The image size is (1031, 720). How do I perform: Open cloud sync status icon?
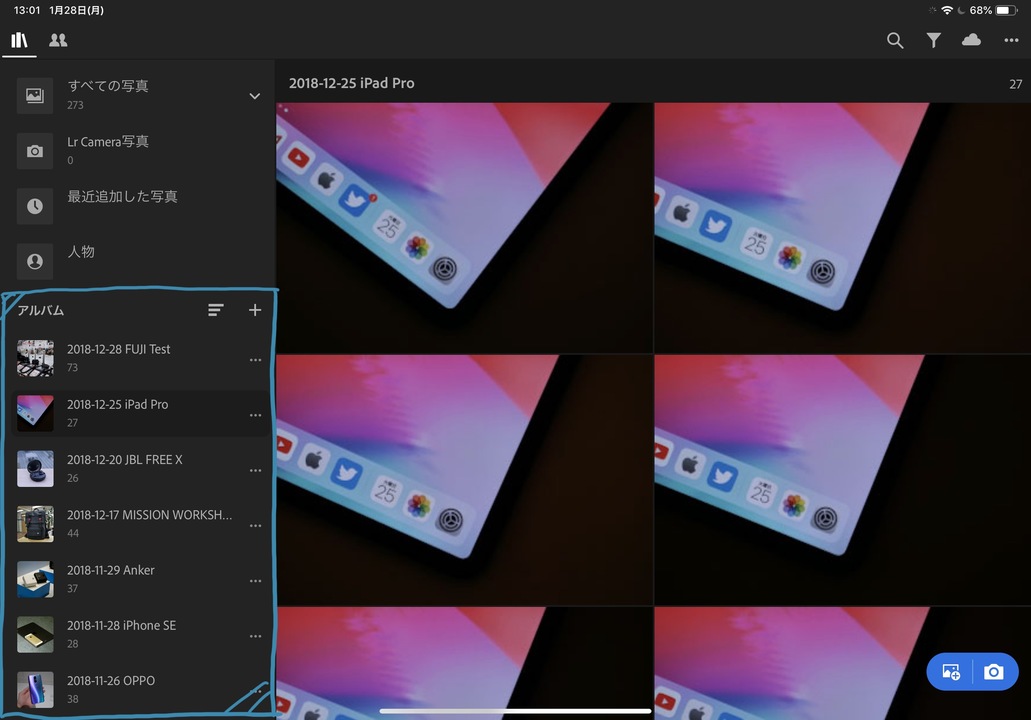(x=971, y=40)
